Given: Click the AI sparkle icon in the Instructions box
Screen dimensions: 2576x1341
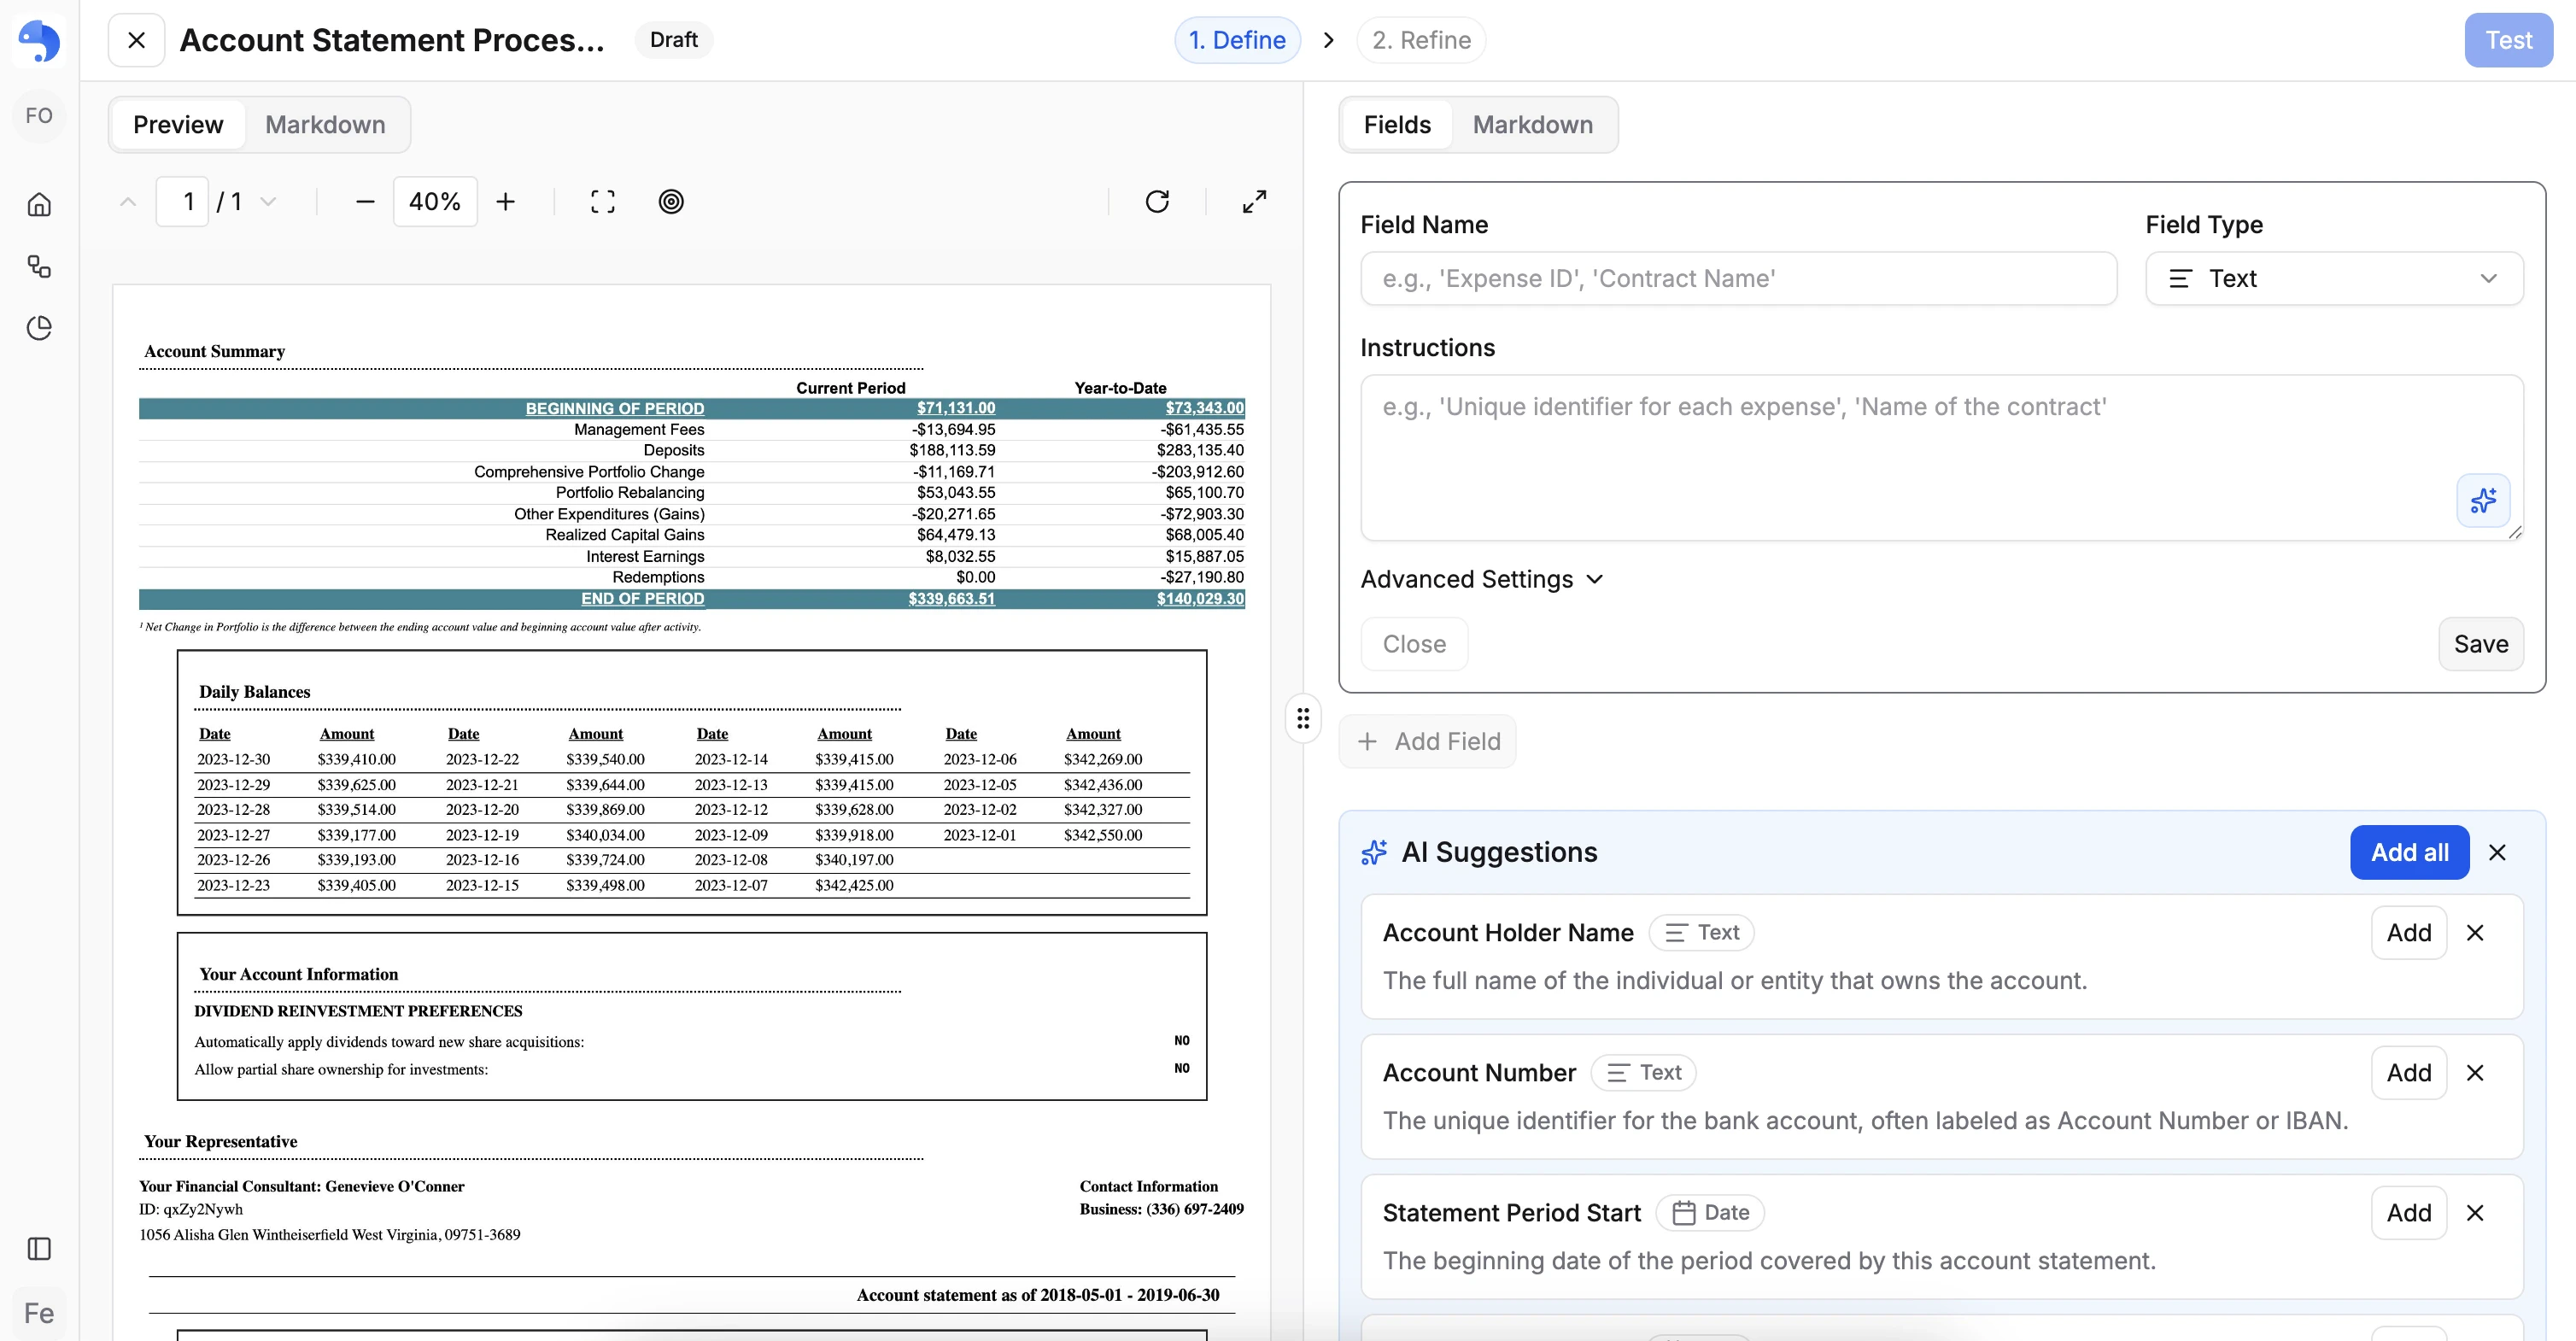Looking at the screenshot, I should point(2483,500).
